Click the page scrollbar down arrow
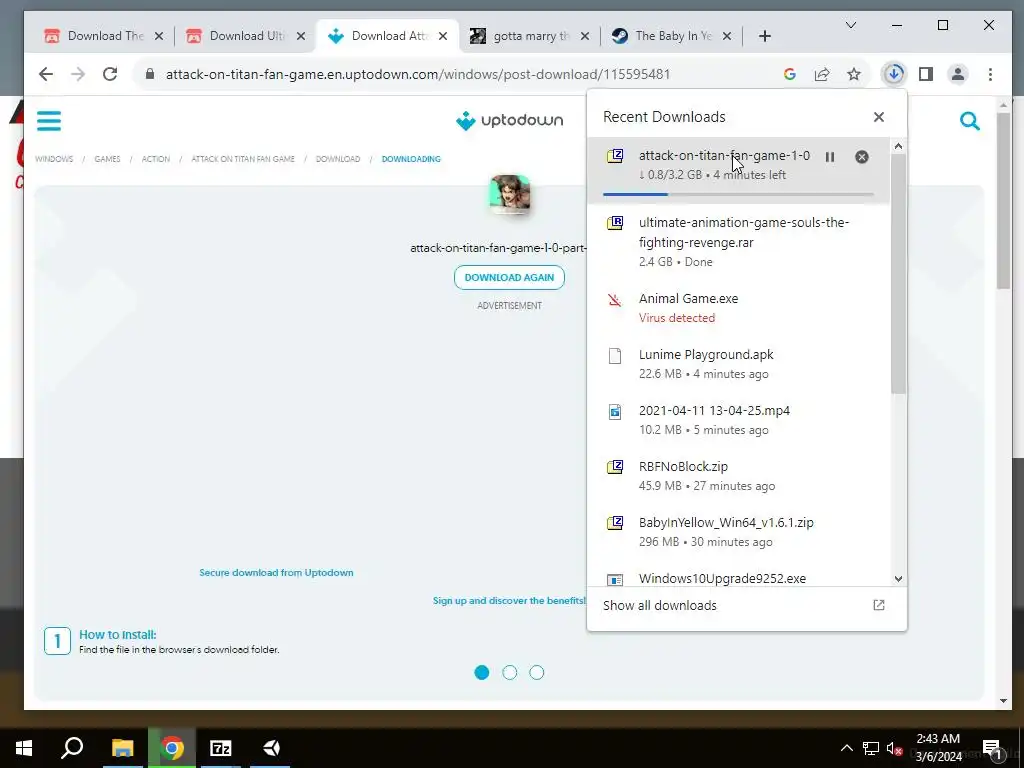Image resolution: width=1024 pixels, height=768 pixels. (x=1004, y=701)
